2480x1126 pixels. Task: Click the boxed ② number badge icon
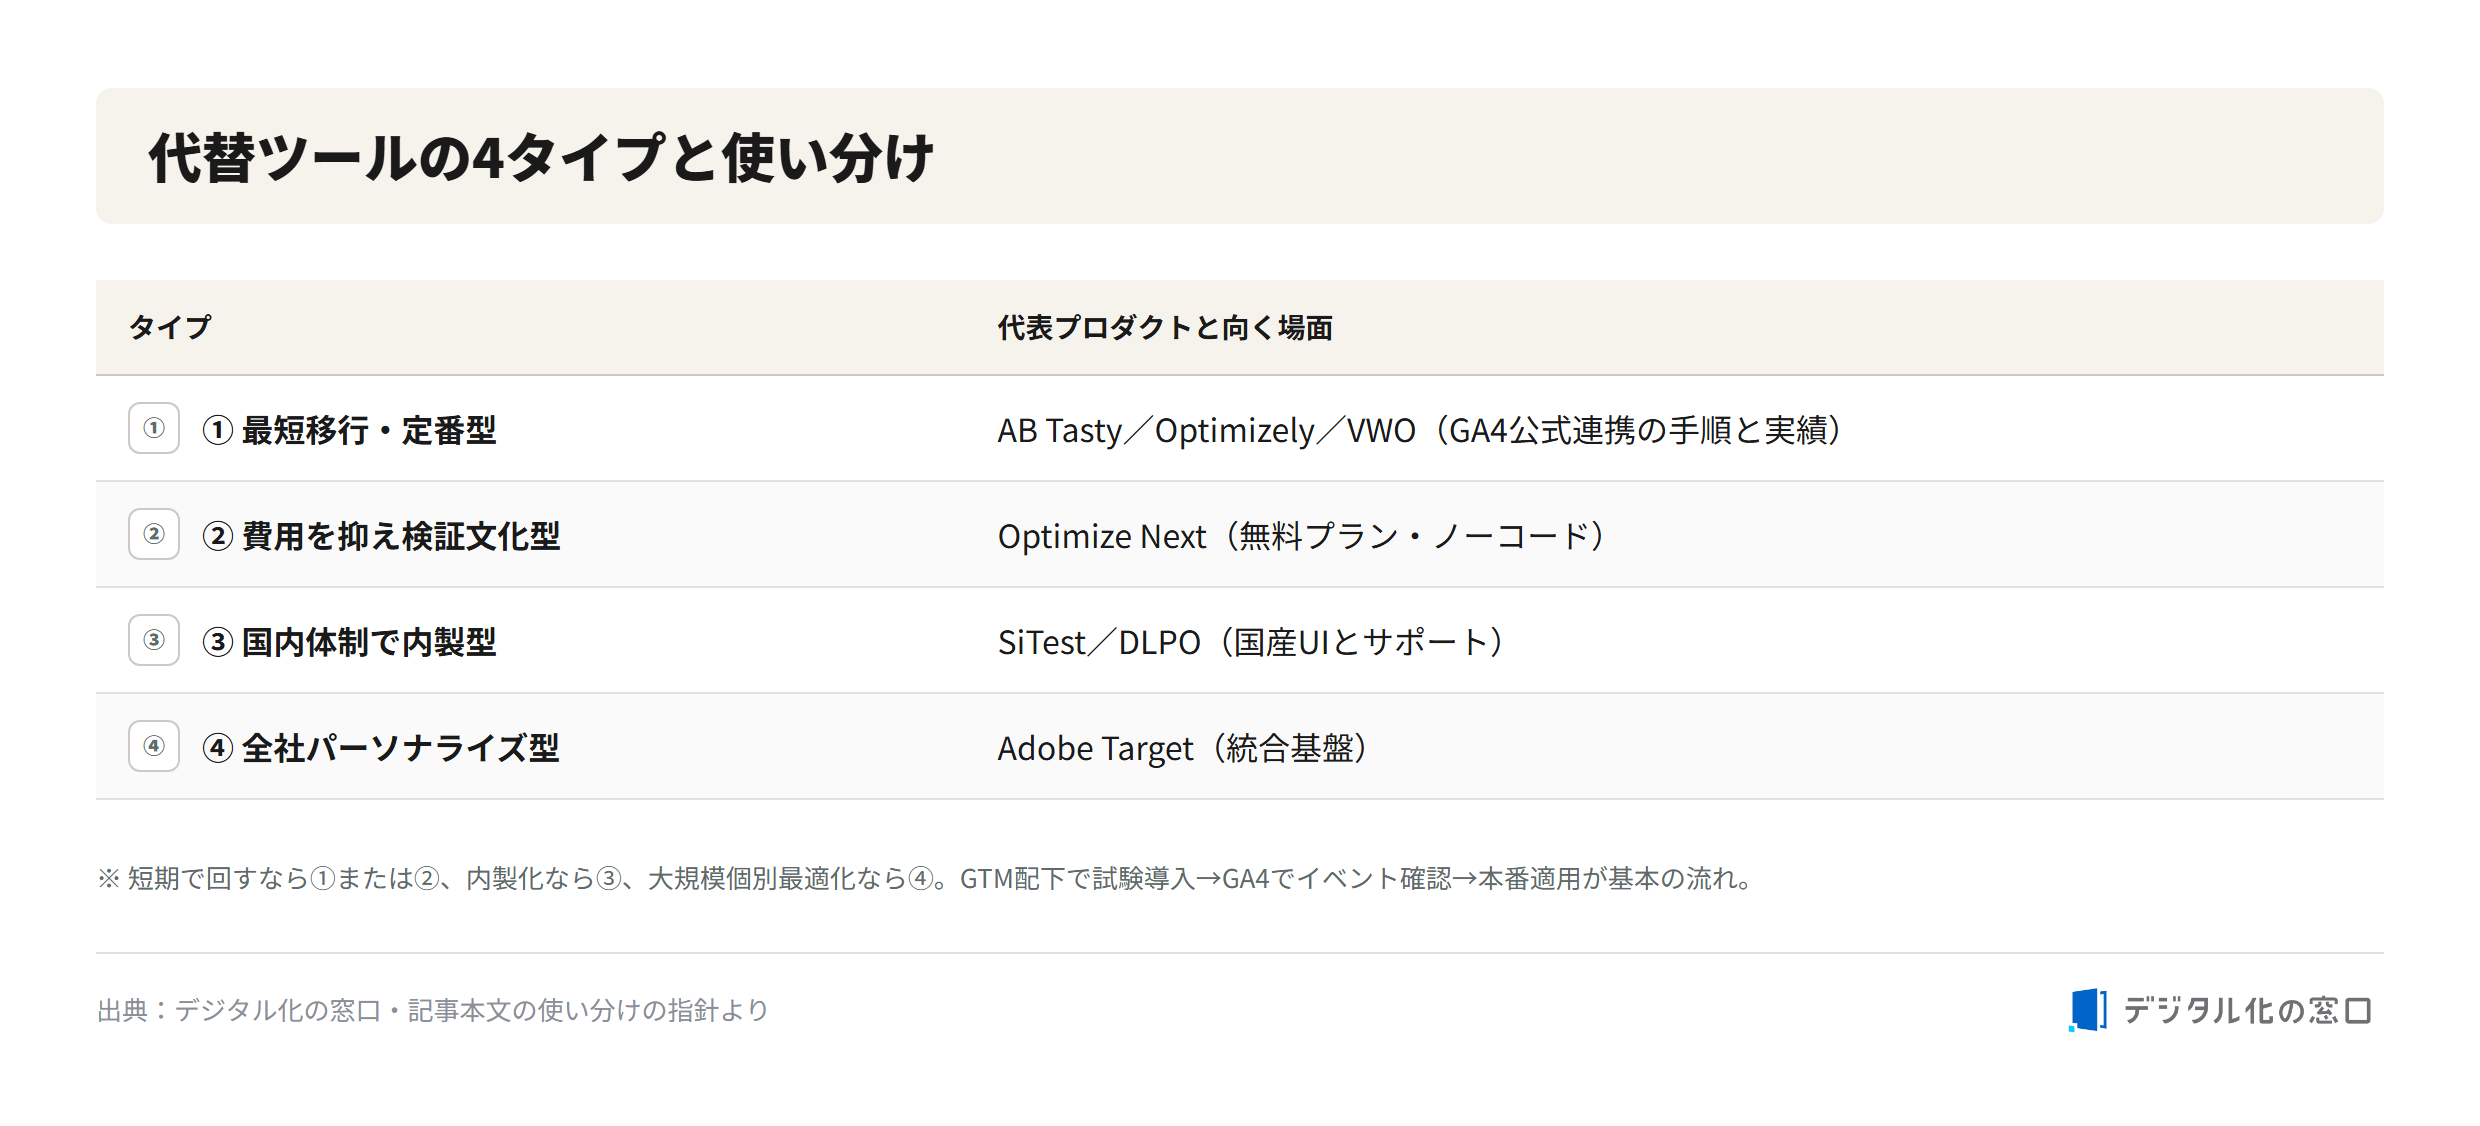click(154, 534)
